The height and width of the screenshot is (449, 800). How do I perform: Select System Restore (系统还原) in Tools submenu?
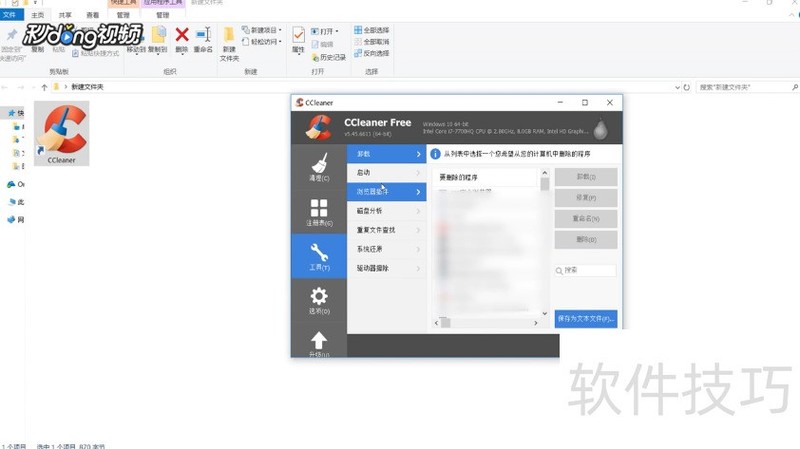click(x=387, y=249)
